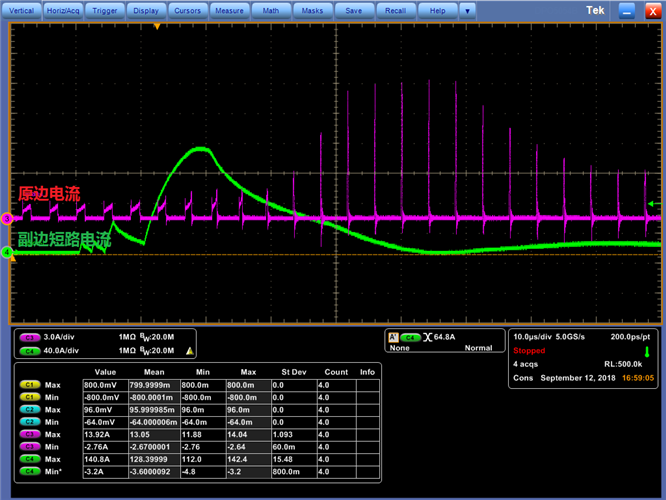Screen dimensions: 666x500
Task: Click the warning triangle next to C4 bandwidth
Action: (190, 351)
